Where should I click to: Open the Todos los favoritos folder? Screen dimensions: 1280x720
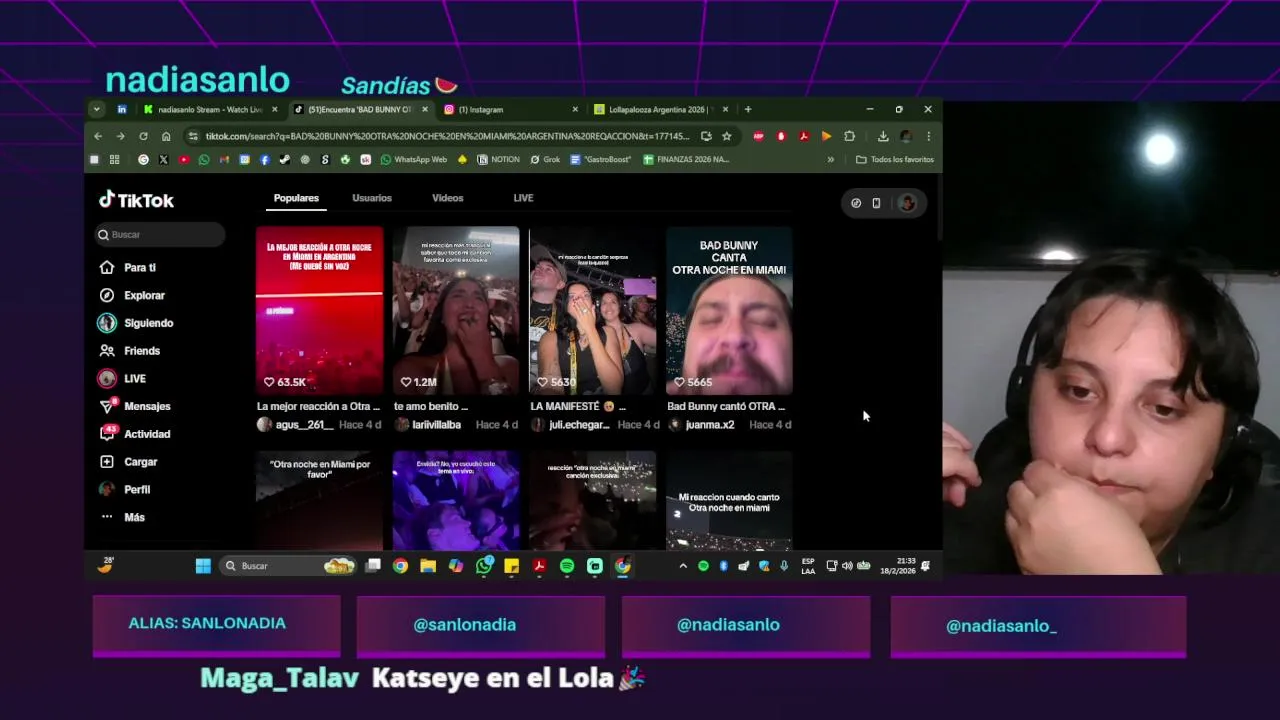[895, 159]
